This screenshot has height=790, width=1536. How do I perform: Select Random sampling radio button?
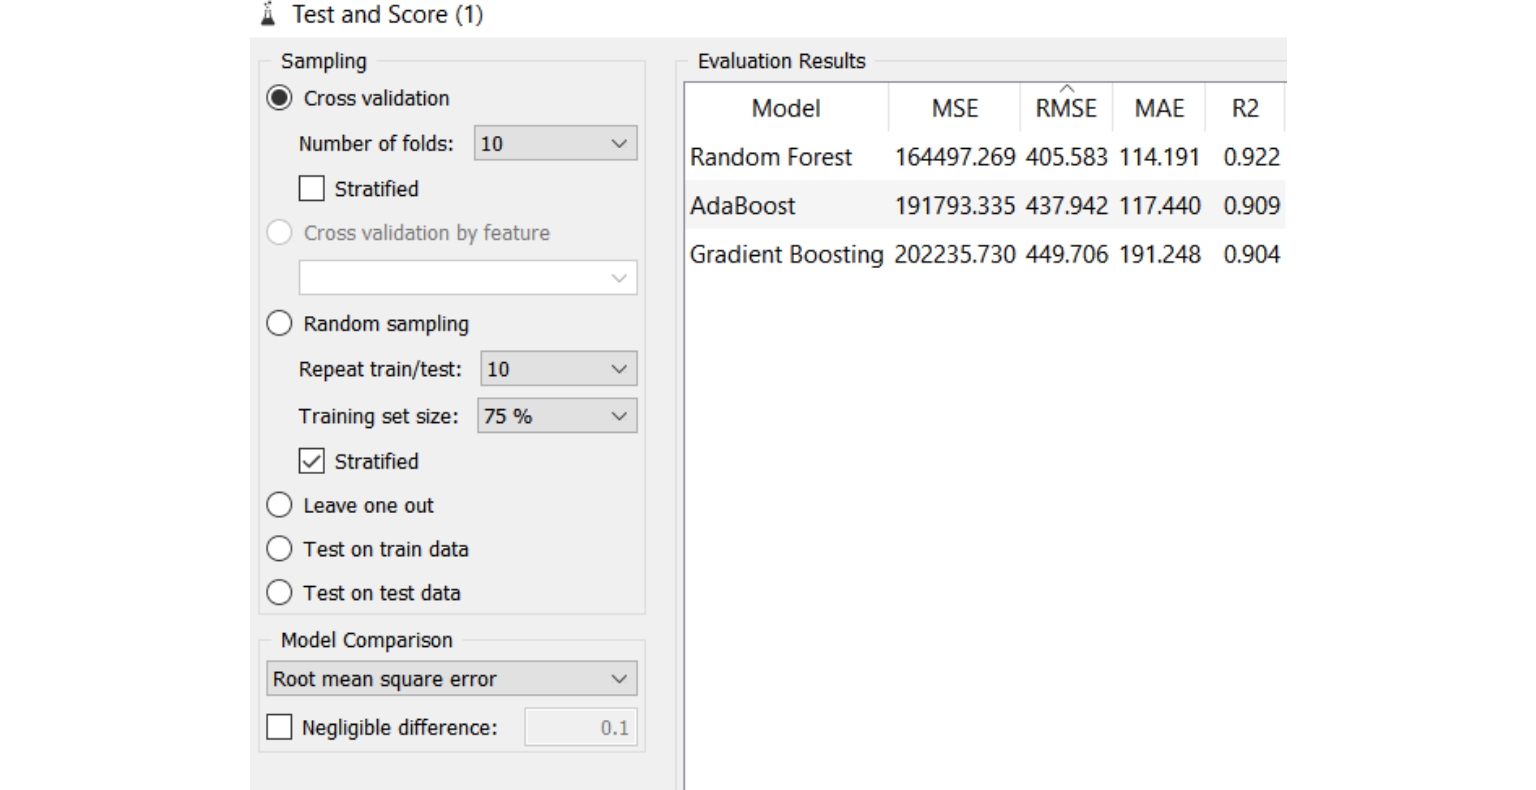(280, 324)
